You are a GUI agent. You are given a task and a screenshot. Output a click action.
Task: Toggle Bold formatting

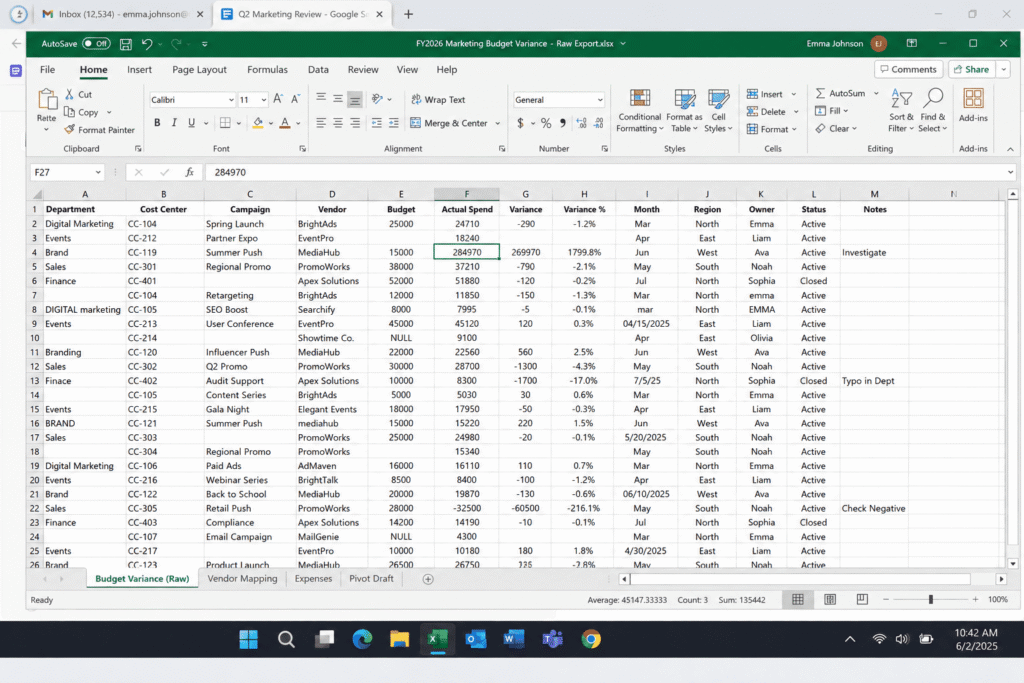point(157,123)
